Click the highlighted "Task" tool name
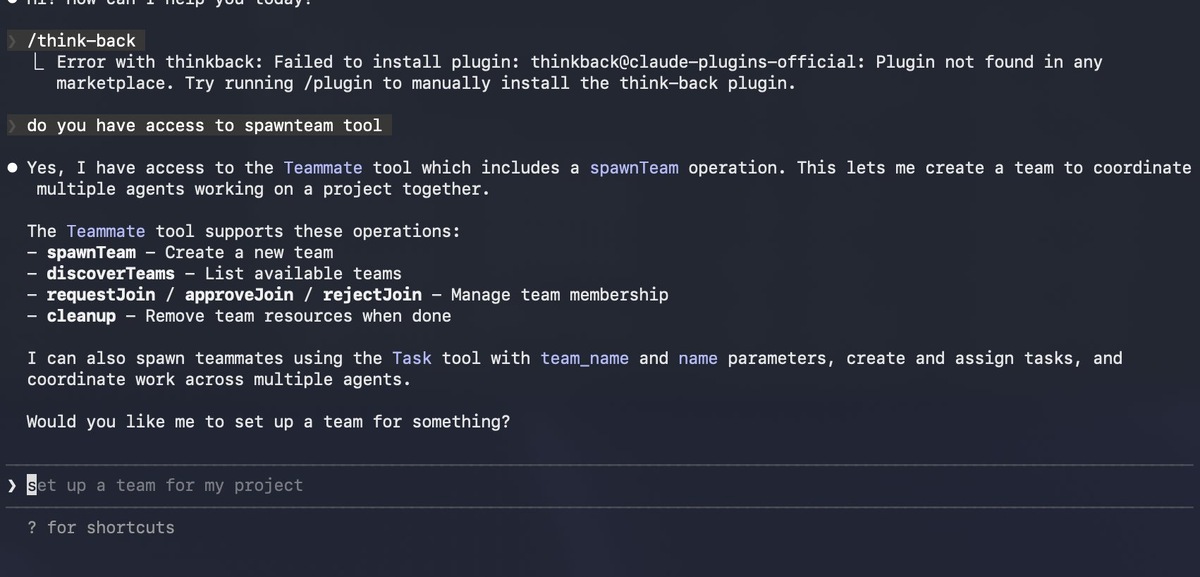The image size is (1200, 577). pos(412,358)
